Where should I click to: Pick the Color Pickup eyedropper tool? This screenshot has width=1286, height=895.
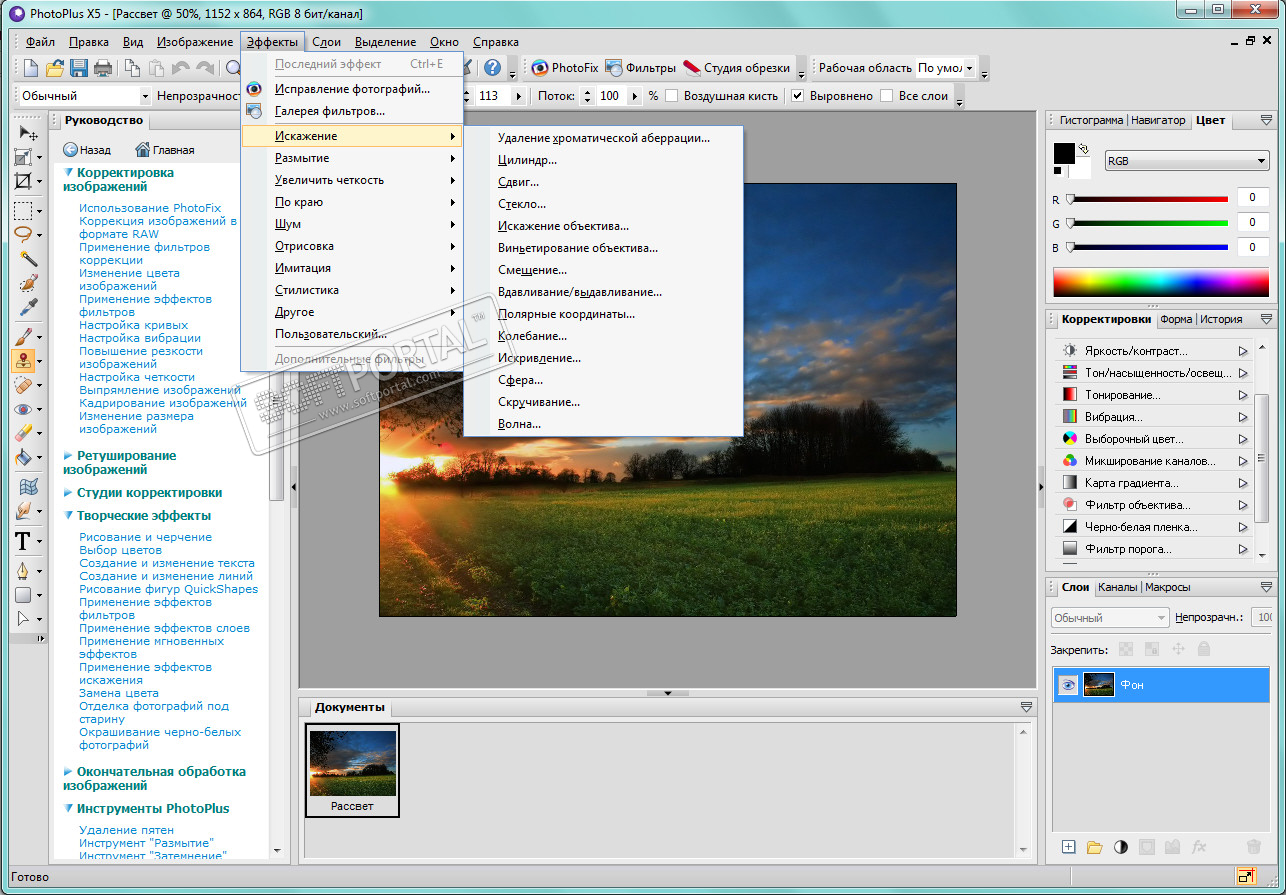click(28, 306)
